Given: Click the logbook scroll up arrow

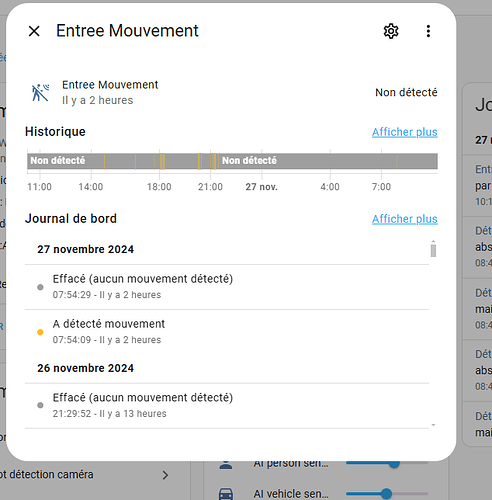Looking at the screenshot, I should click(x=433, y=241).
